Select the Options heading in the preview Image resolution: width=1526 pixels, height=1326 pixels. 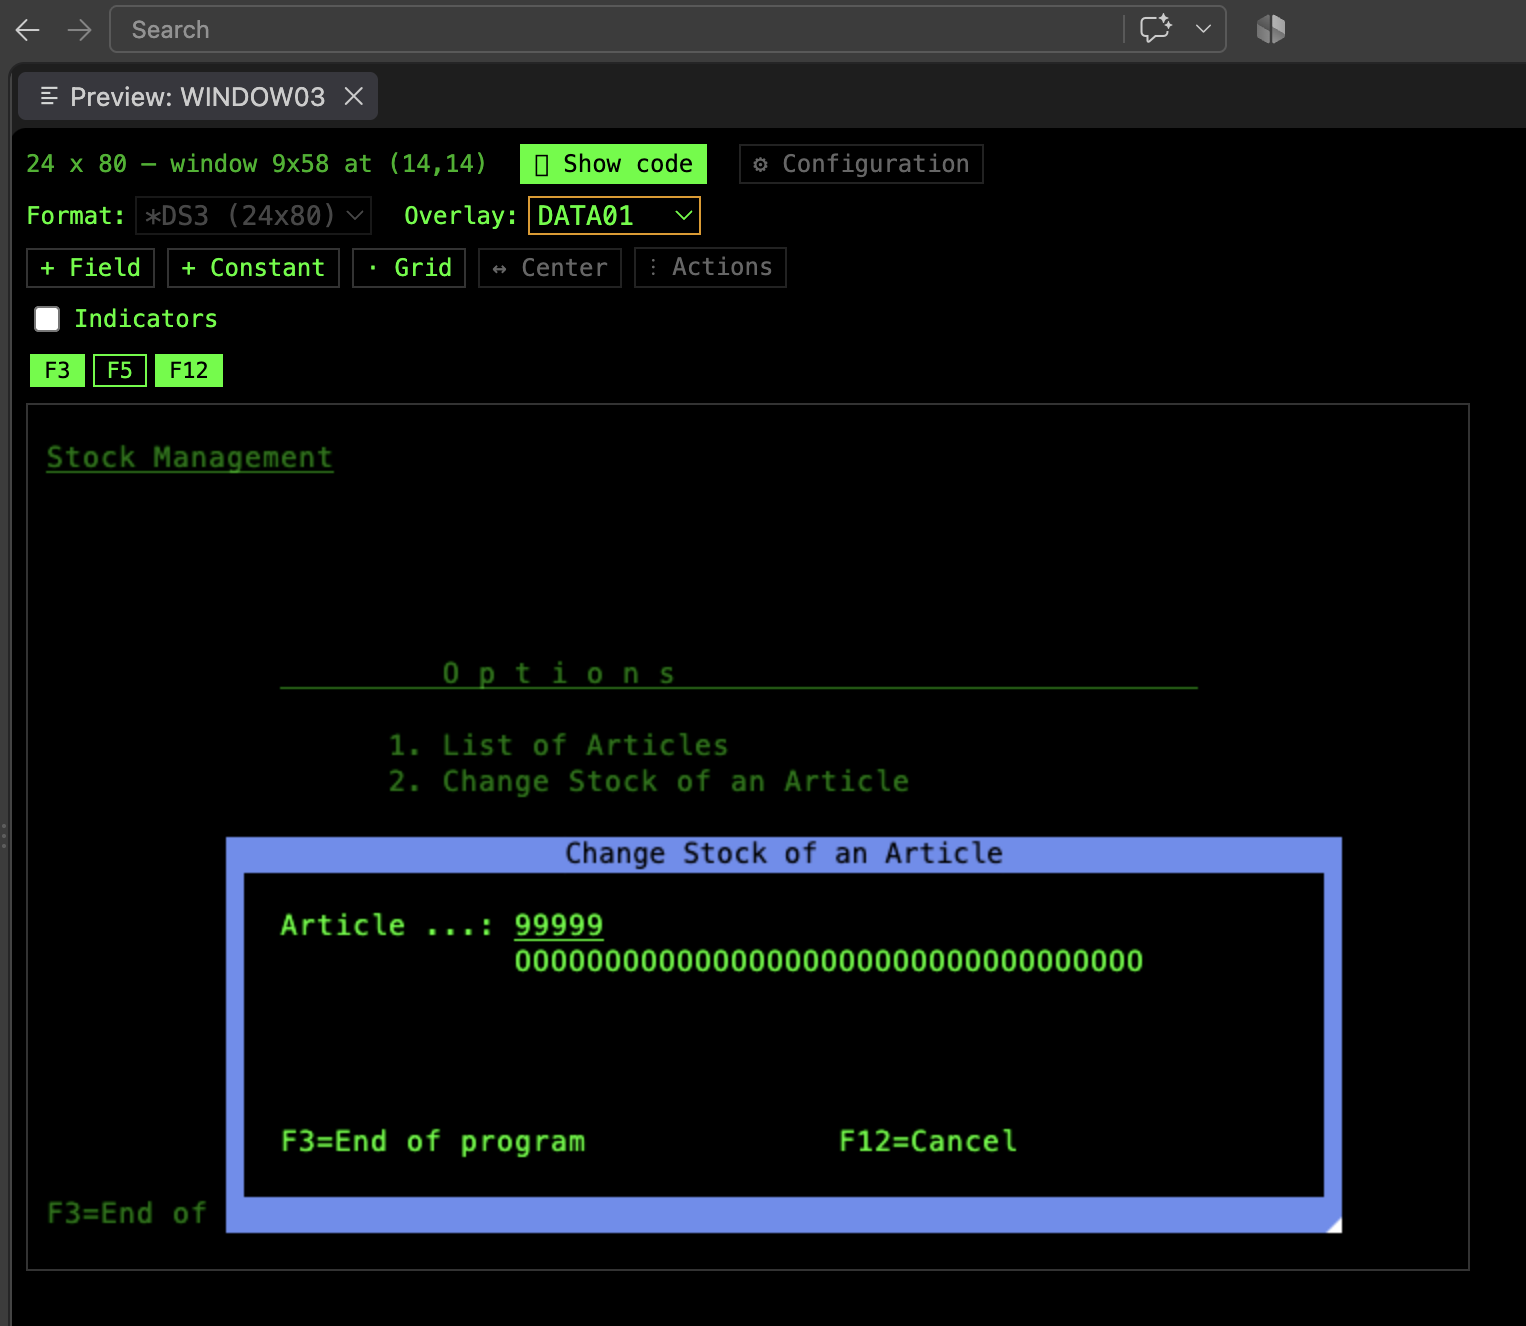(x=559, y=673)
